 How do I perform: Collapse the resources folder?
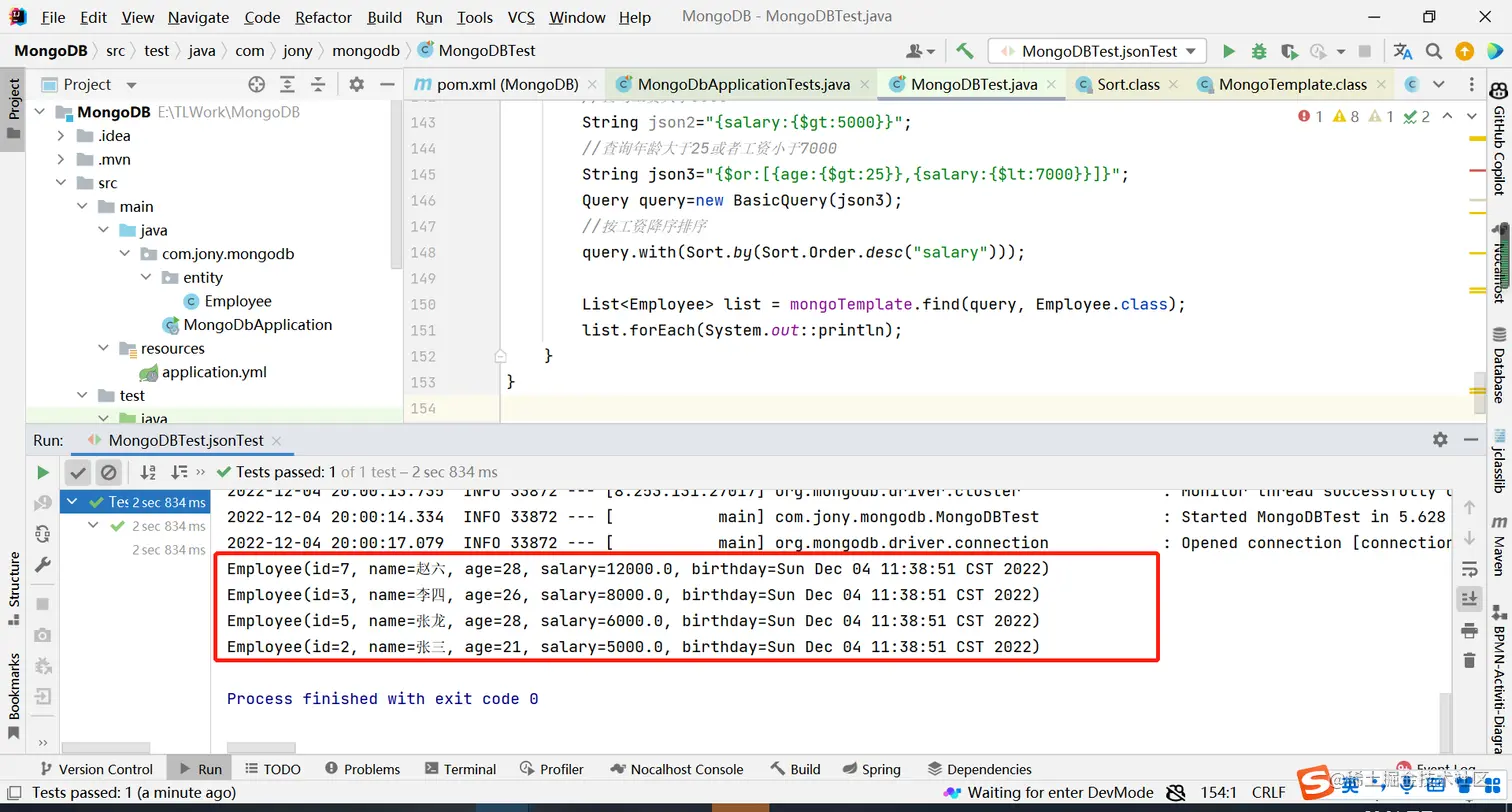pyautogui.click(x=104, y=348)
